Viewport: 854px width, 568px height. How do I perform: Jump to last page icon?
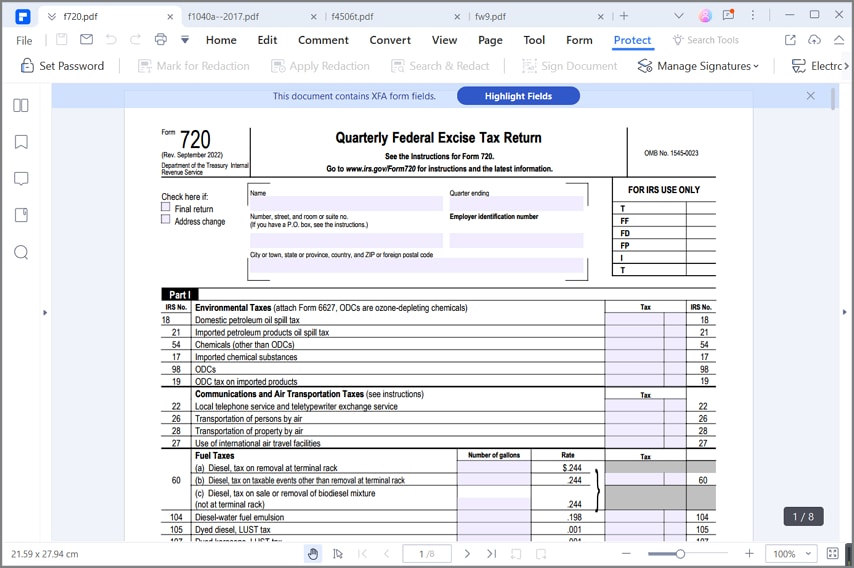pyautogui.click(x=491, y=554)
